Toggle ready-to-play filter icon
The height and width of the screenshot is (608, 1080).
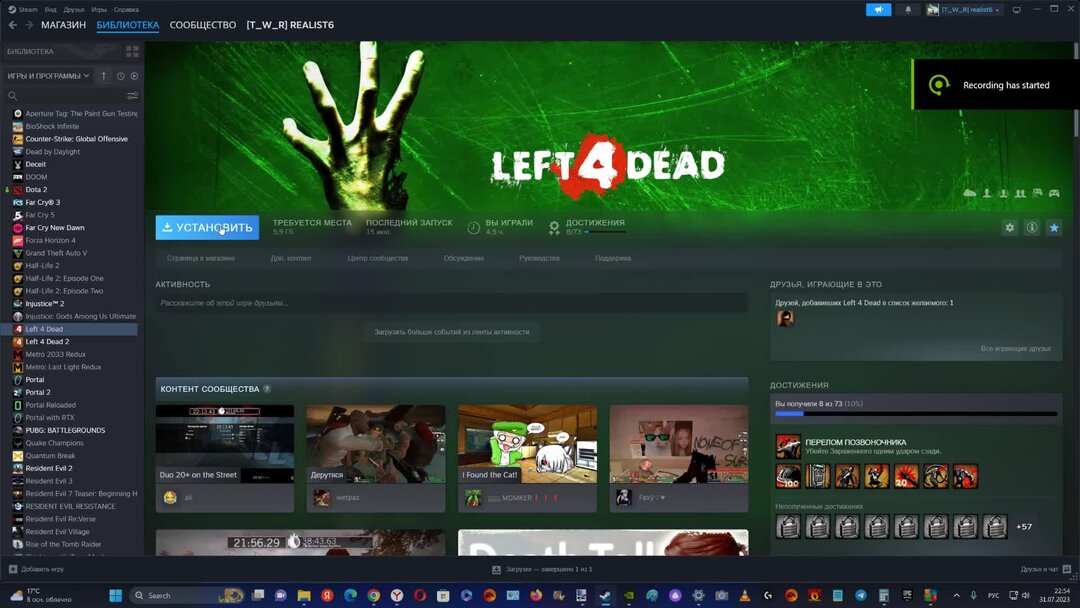[x=134, y=76]
